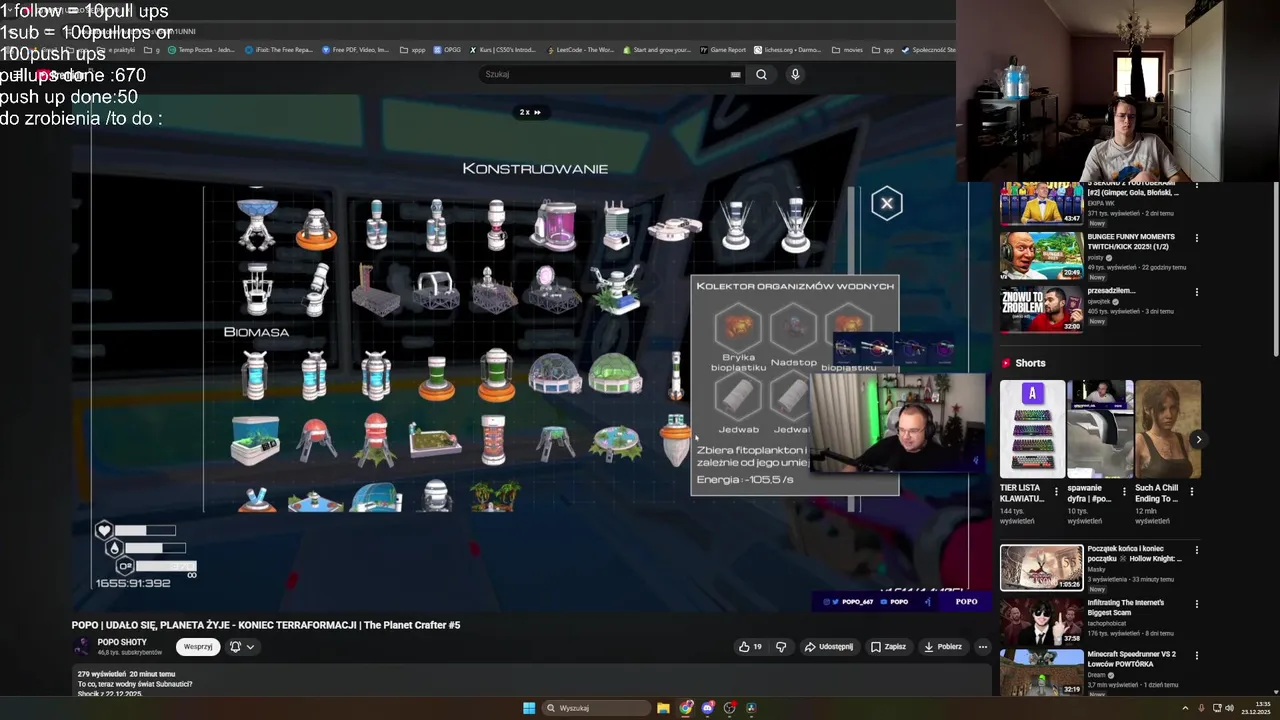This screenshot has height=720, width=1280.
Task: Dislike the video with thumbs down
Action: 781,647
